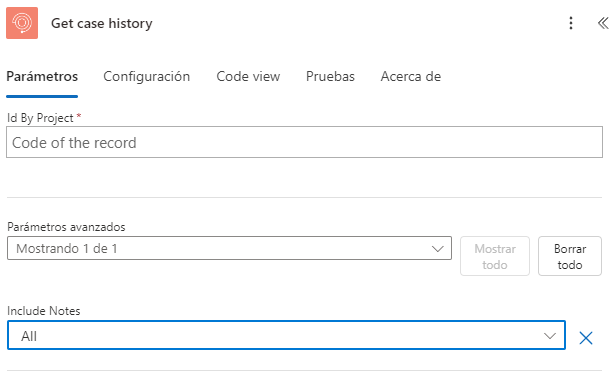Click the orange connector icon
Screen dimensions: 610x371
(22, 23)
